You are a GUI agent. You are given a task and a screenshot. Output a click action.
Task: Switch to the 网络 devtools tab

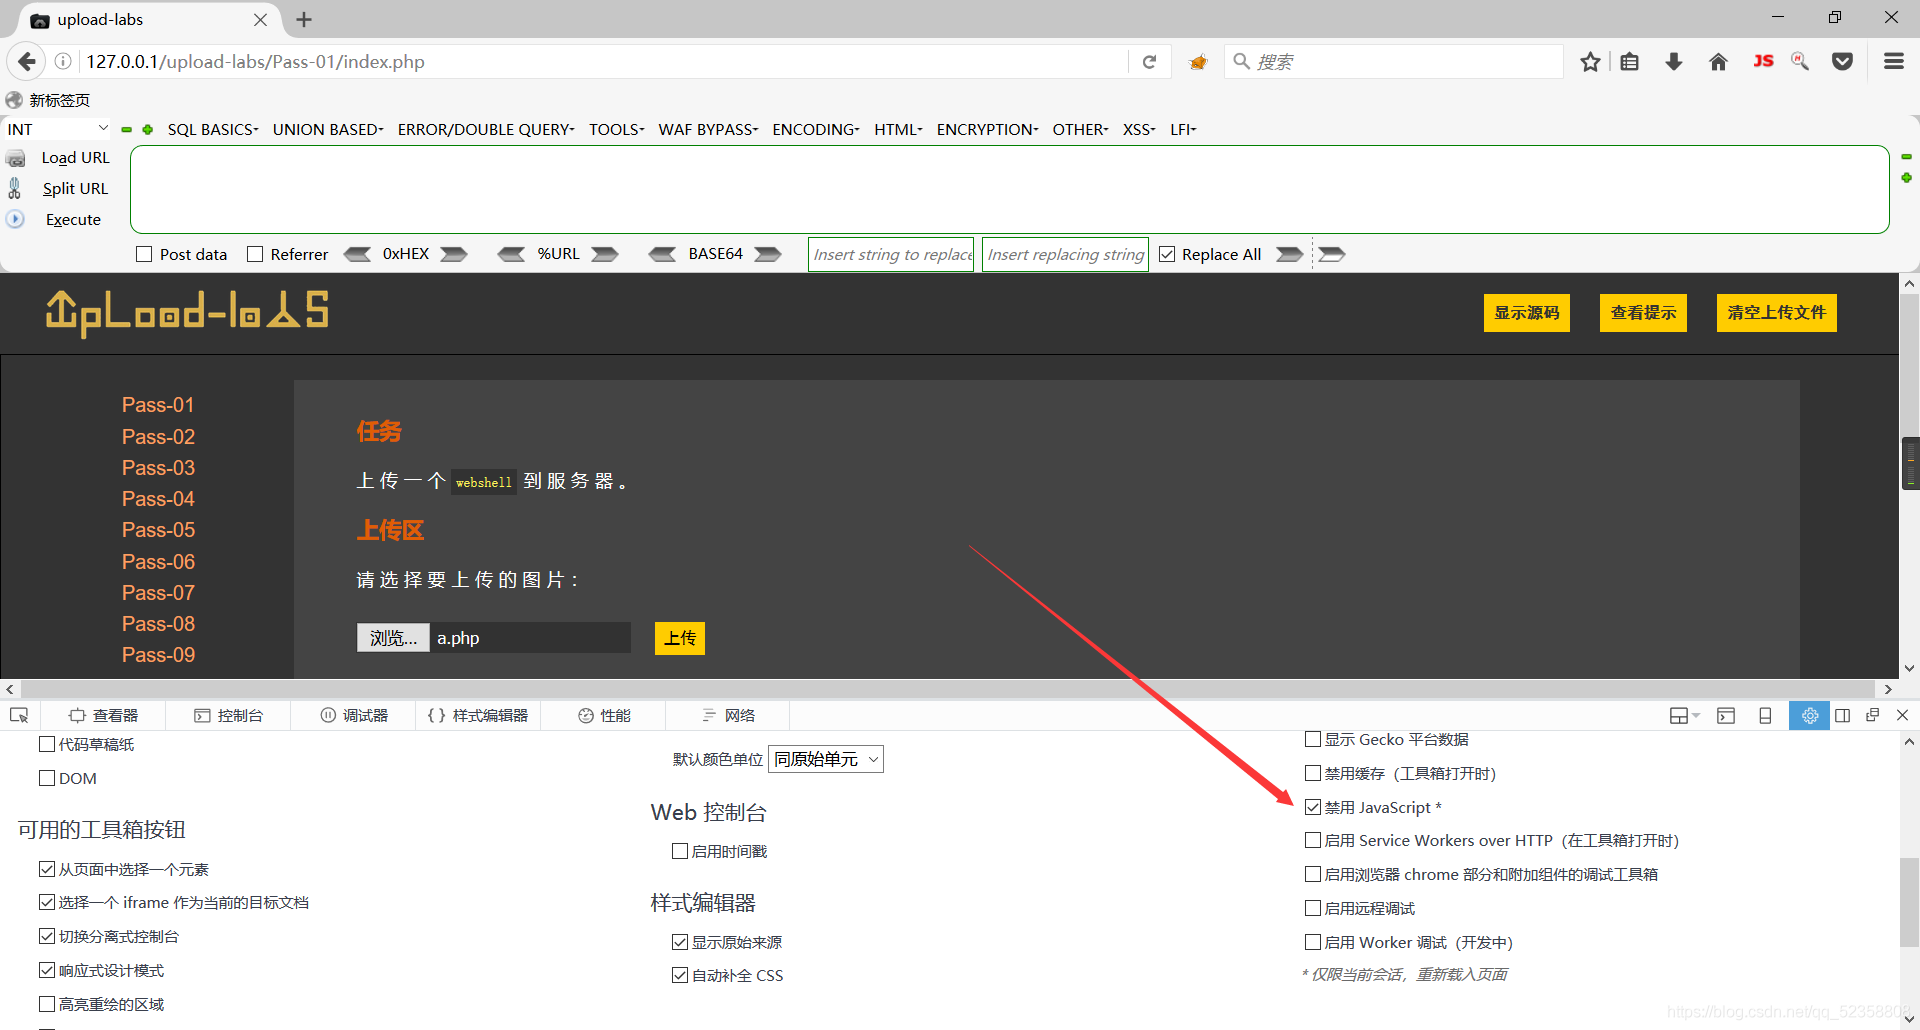(x=729, y=715)
